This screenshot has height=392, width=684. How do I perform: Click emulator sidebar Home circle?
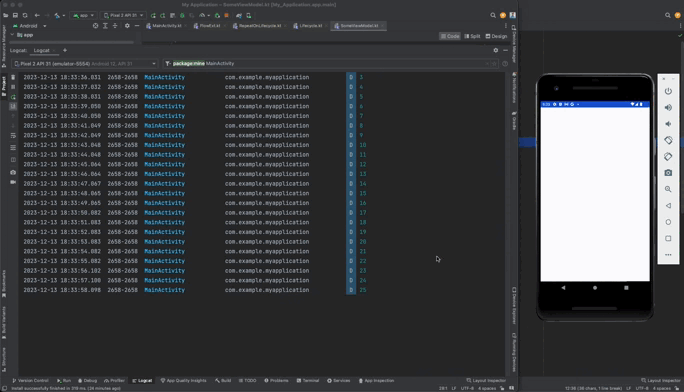(668, 222)
